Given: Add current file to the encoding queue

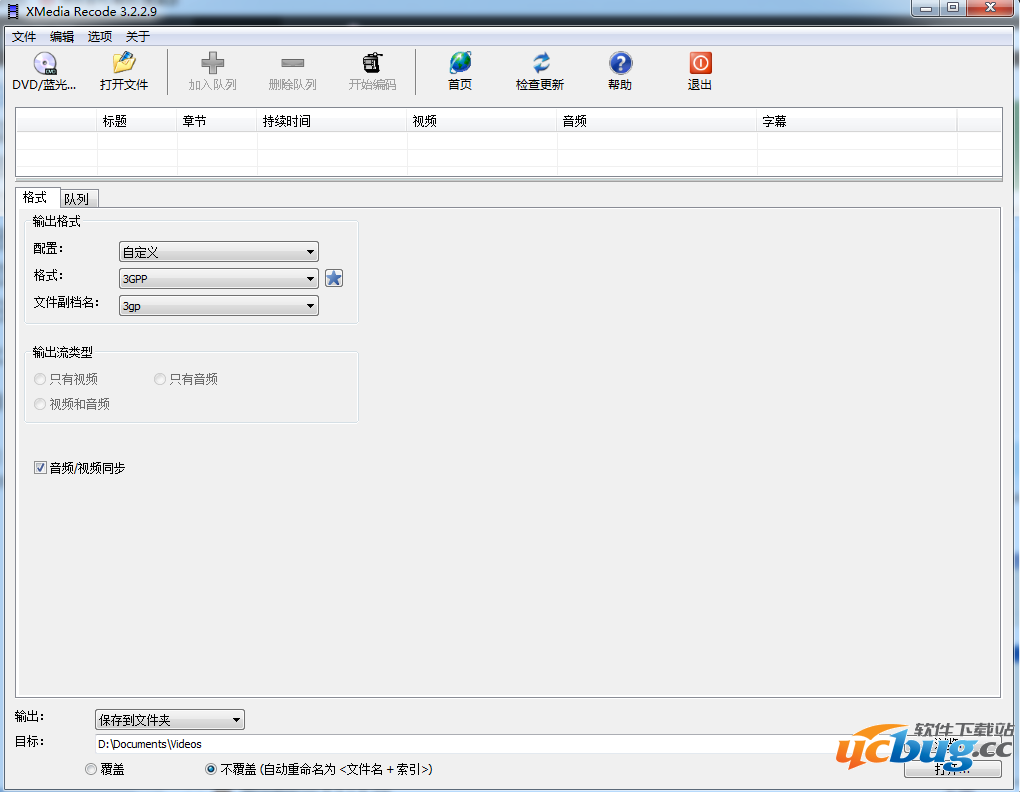Looking at the screenshot, I should click(212, 71).
